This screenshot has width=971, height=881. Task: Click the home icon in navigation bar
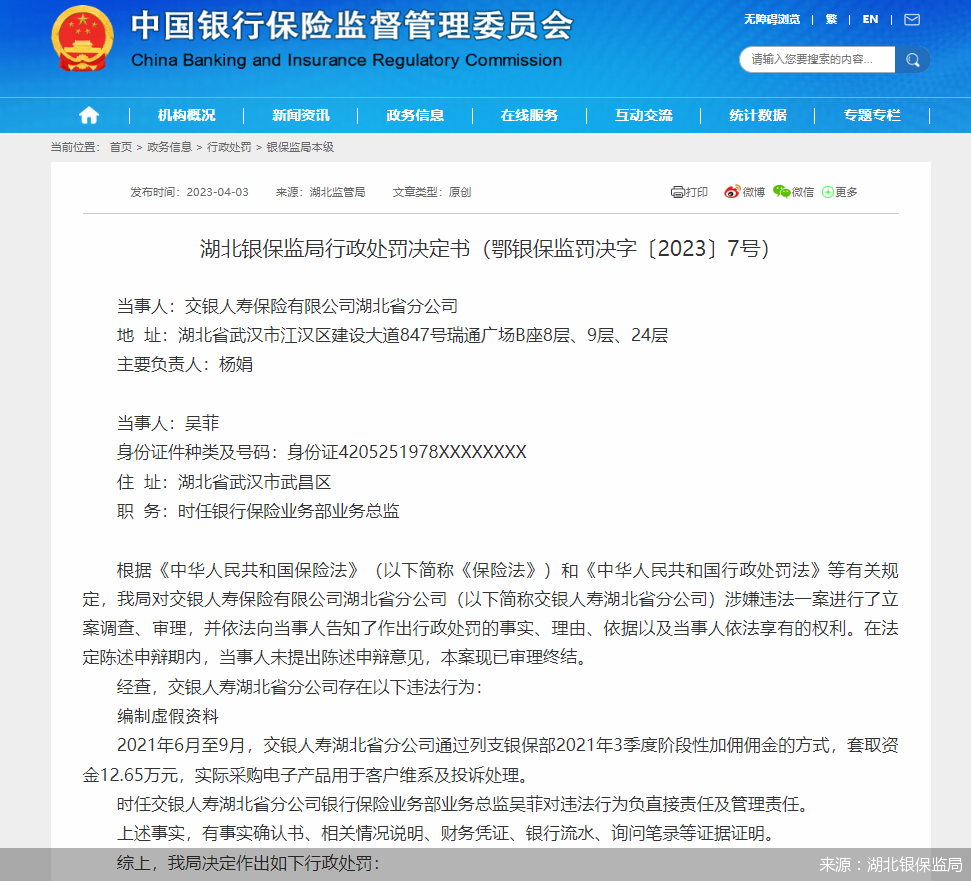coord(88,115)
